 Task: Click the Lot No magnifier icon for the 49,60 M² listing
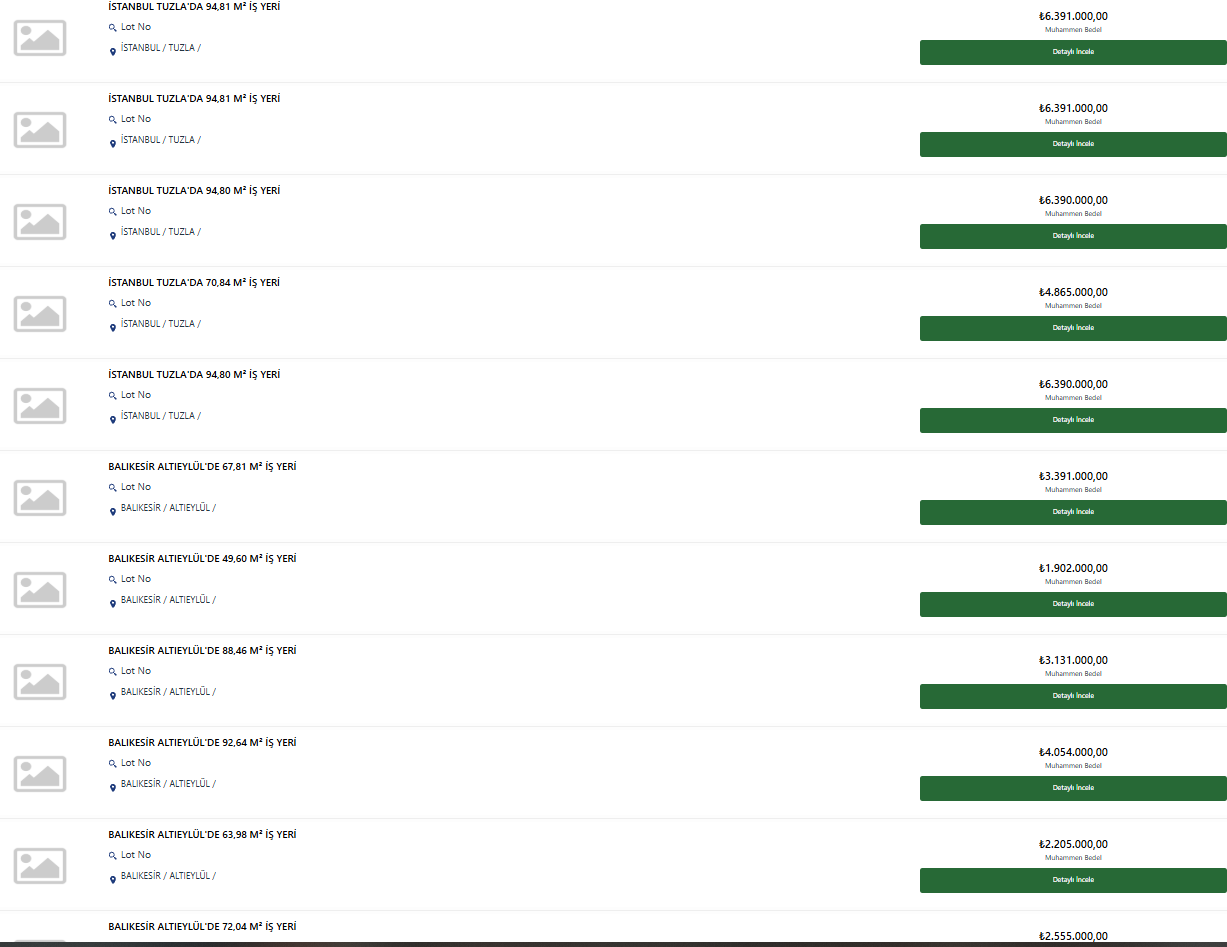113,580
